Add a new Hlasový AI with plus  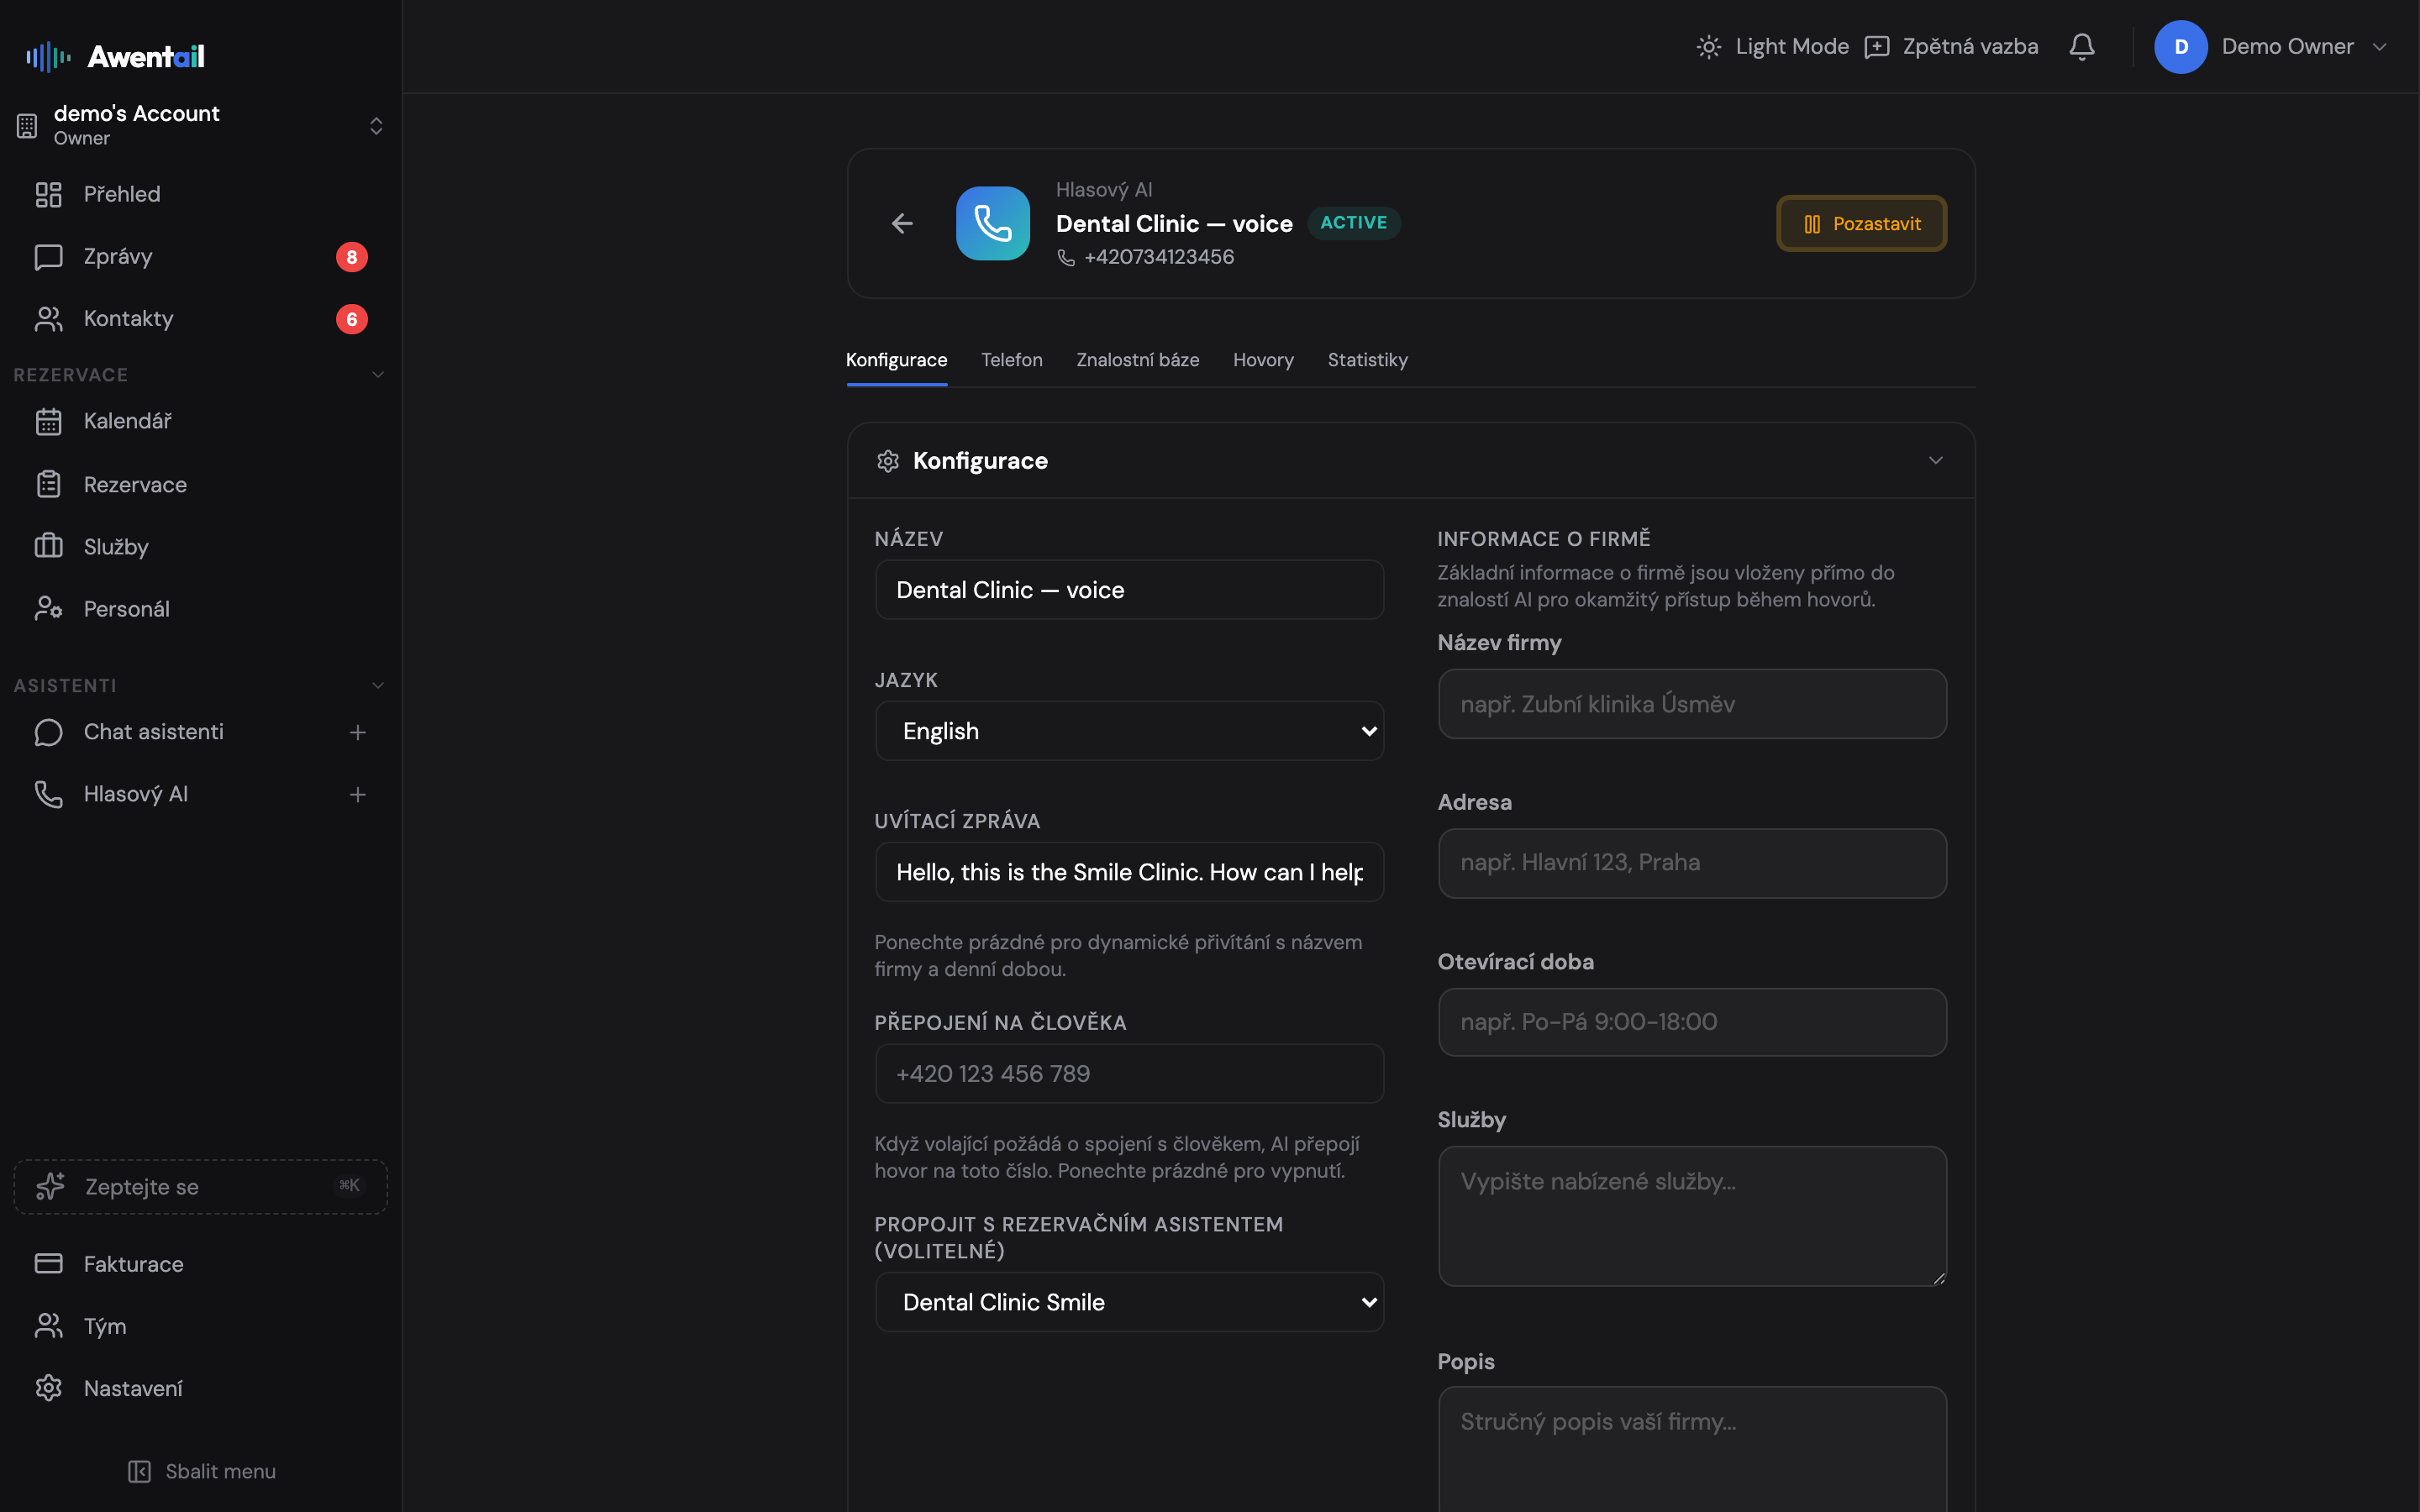(x=357, y=795)
